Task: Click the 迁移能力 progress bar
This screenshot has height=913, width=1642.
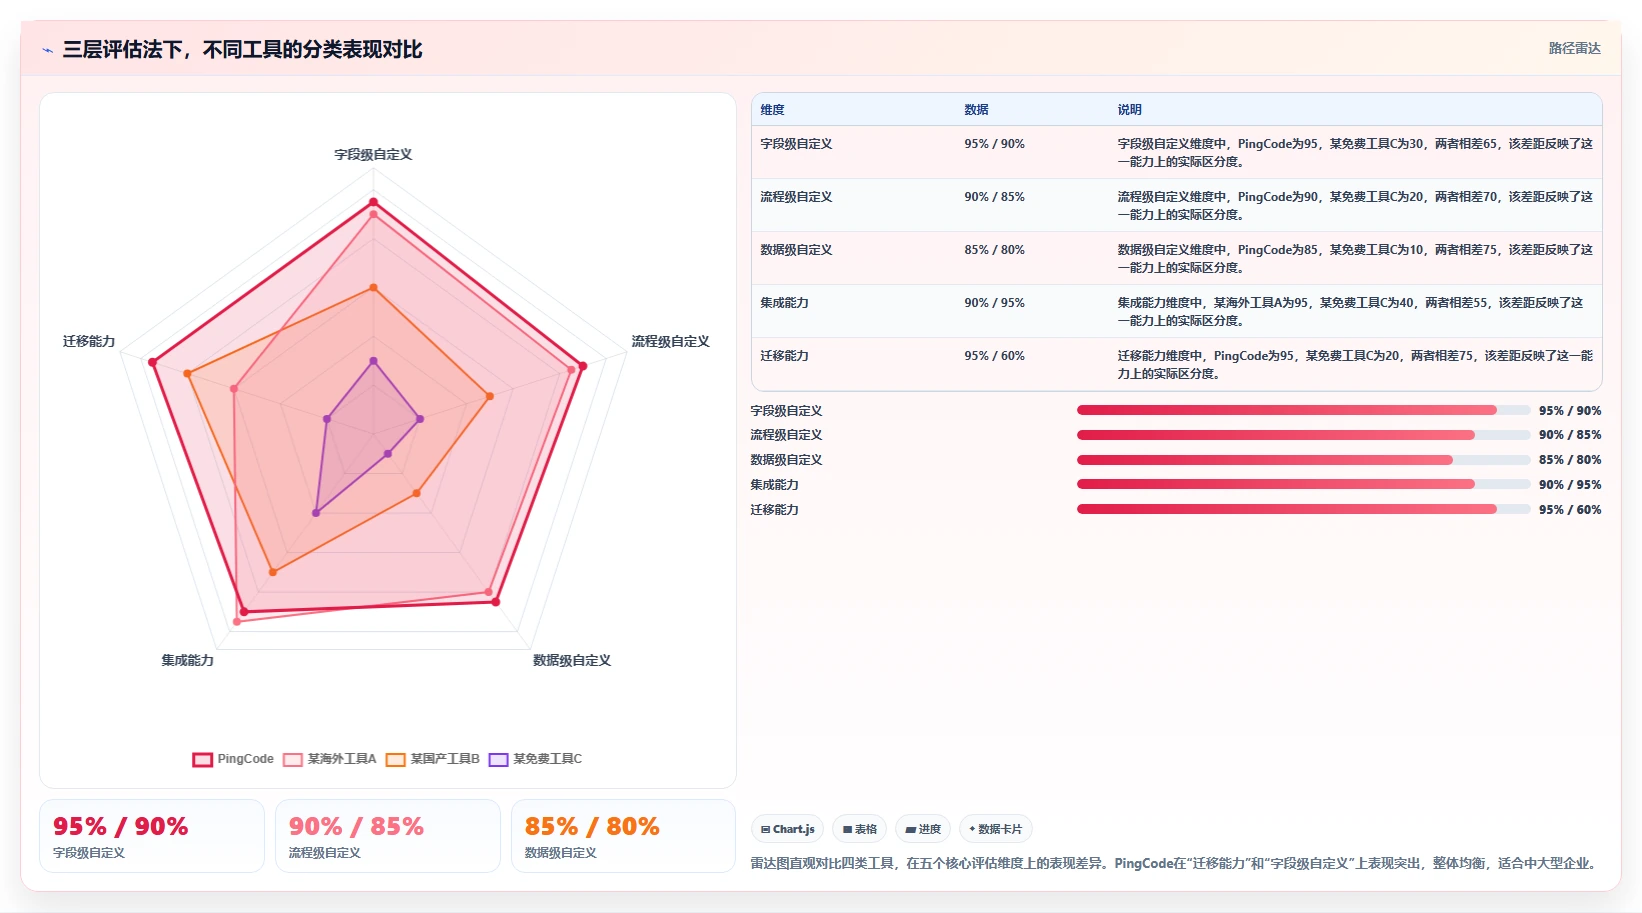Action: pyautogui.click(x=1303, y=509)
